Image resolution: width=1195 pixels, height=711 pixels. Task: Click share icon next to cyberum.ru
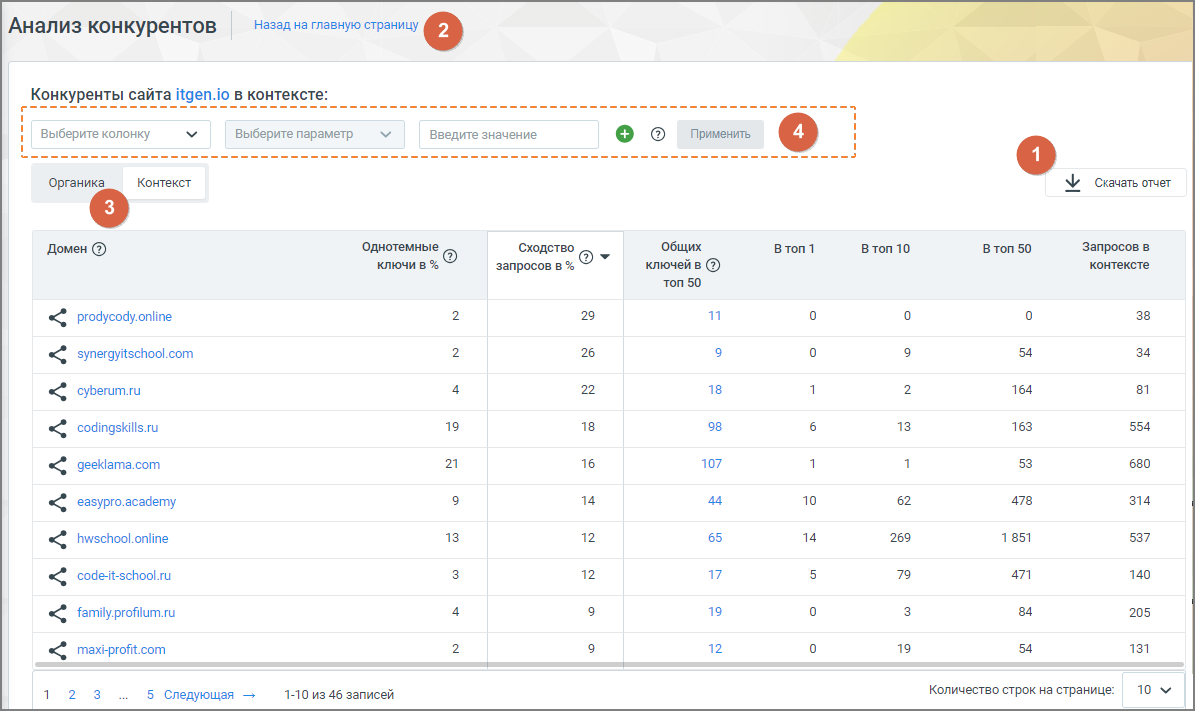click(x=58, y=391)
